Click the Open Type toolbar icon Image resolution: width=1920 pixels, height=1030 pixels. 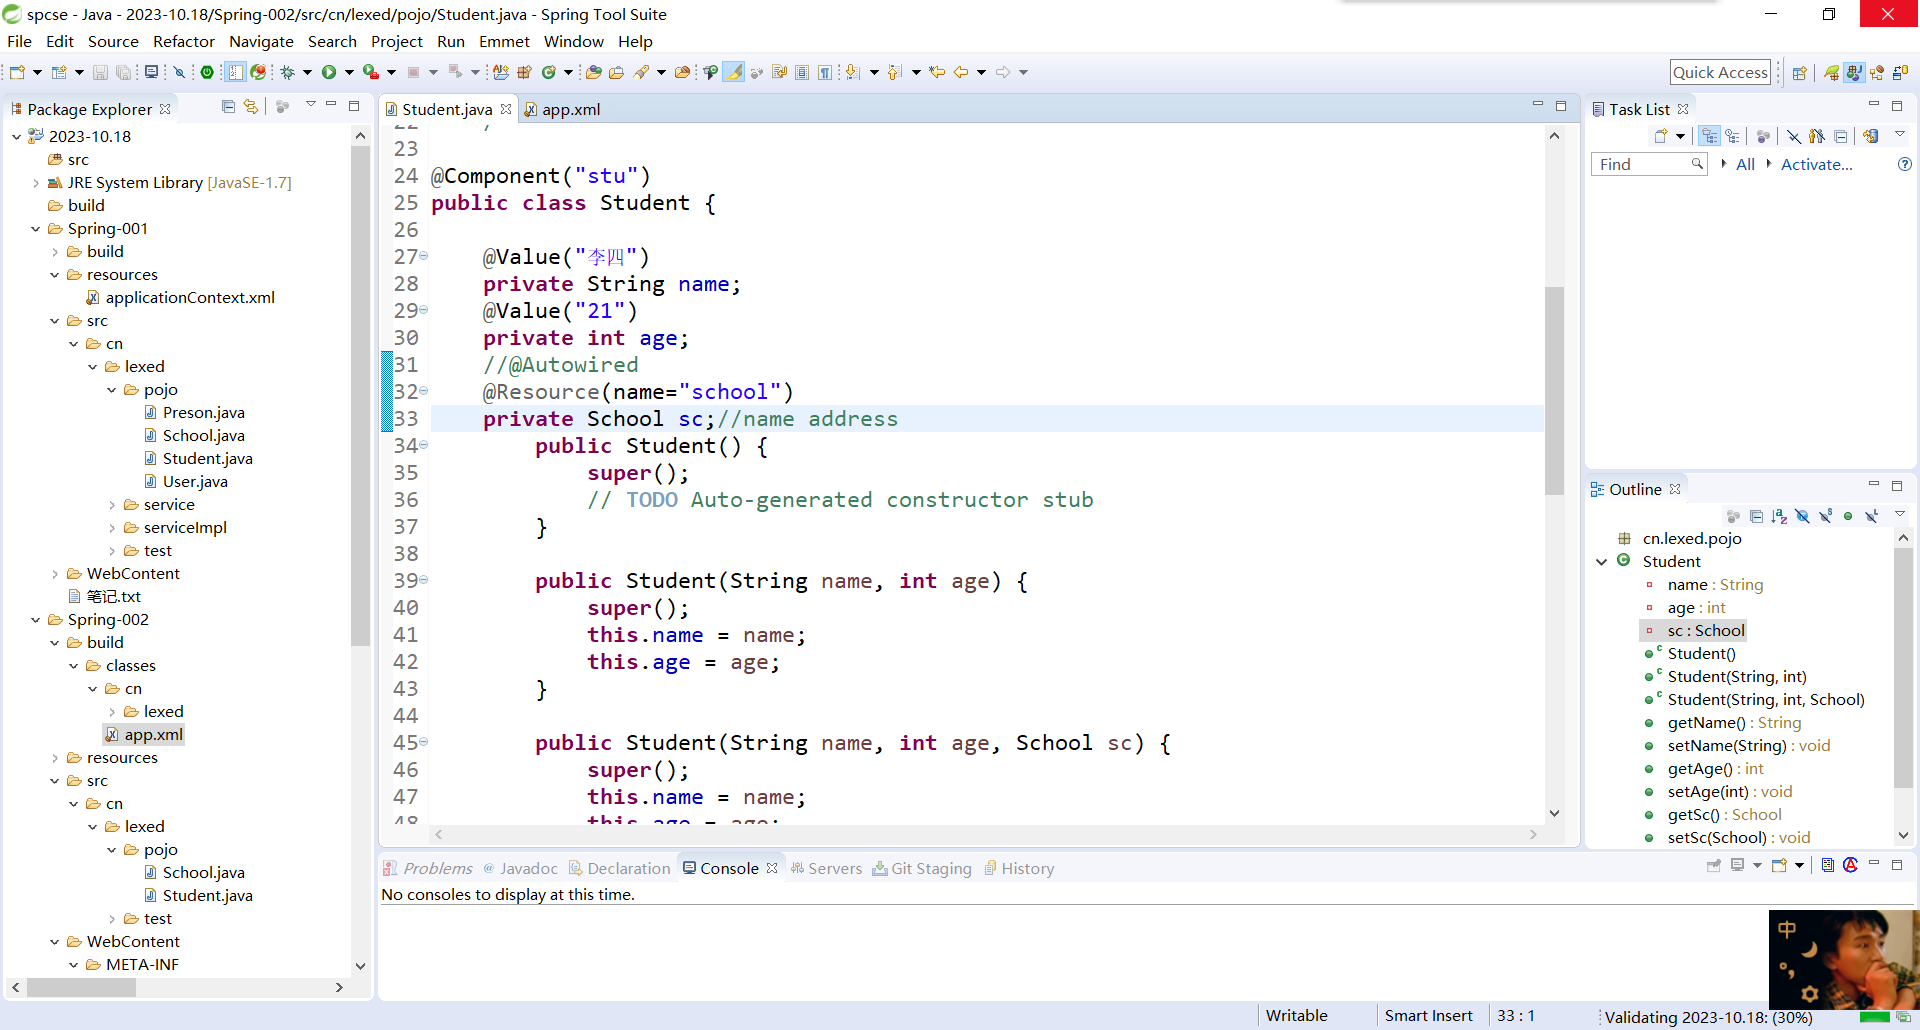click(593, 72)
